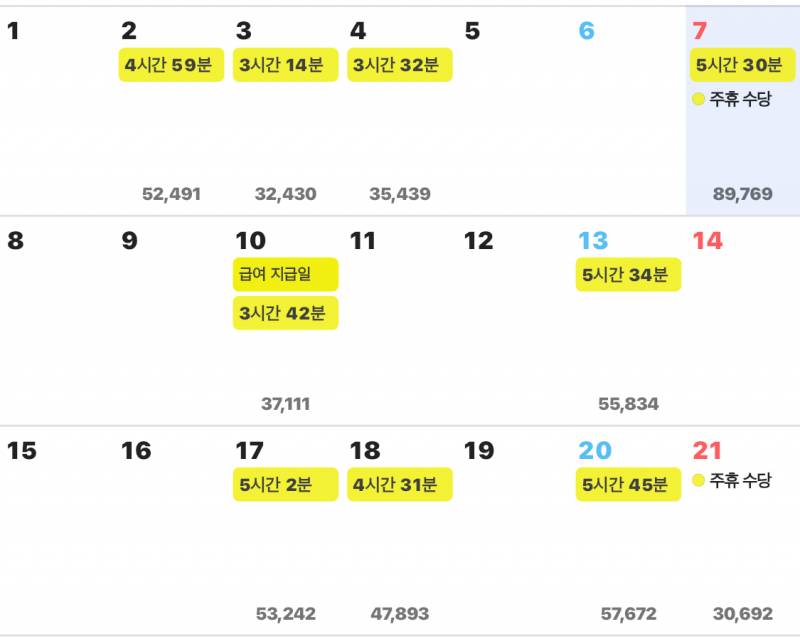
Task: Tap the 52,491 earnings amount on day 2
Action: (171, 194)
